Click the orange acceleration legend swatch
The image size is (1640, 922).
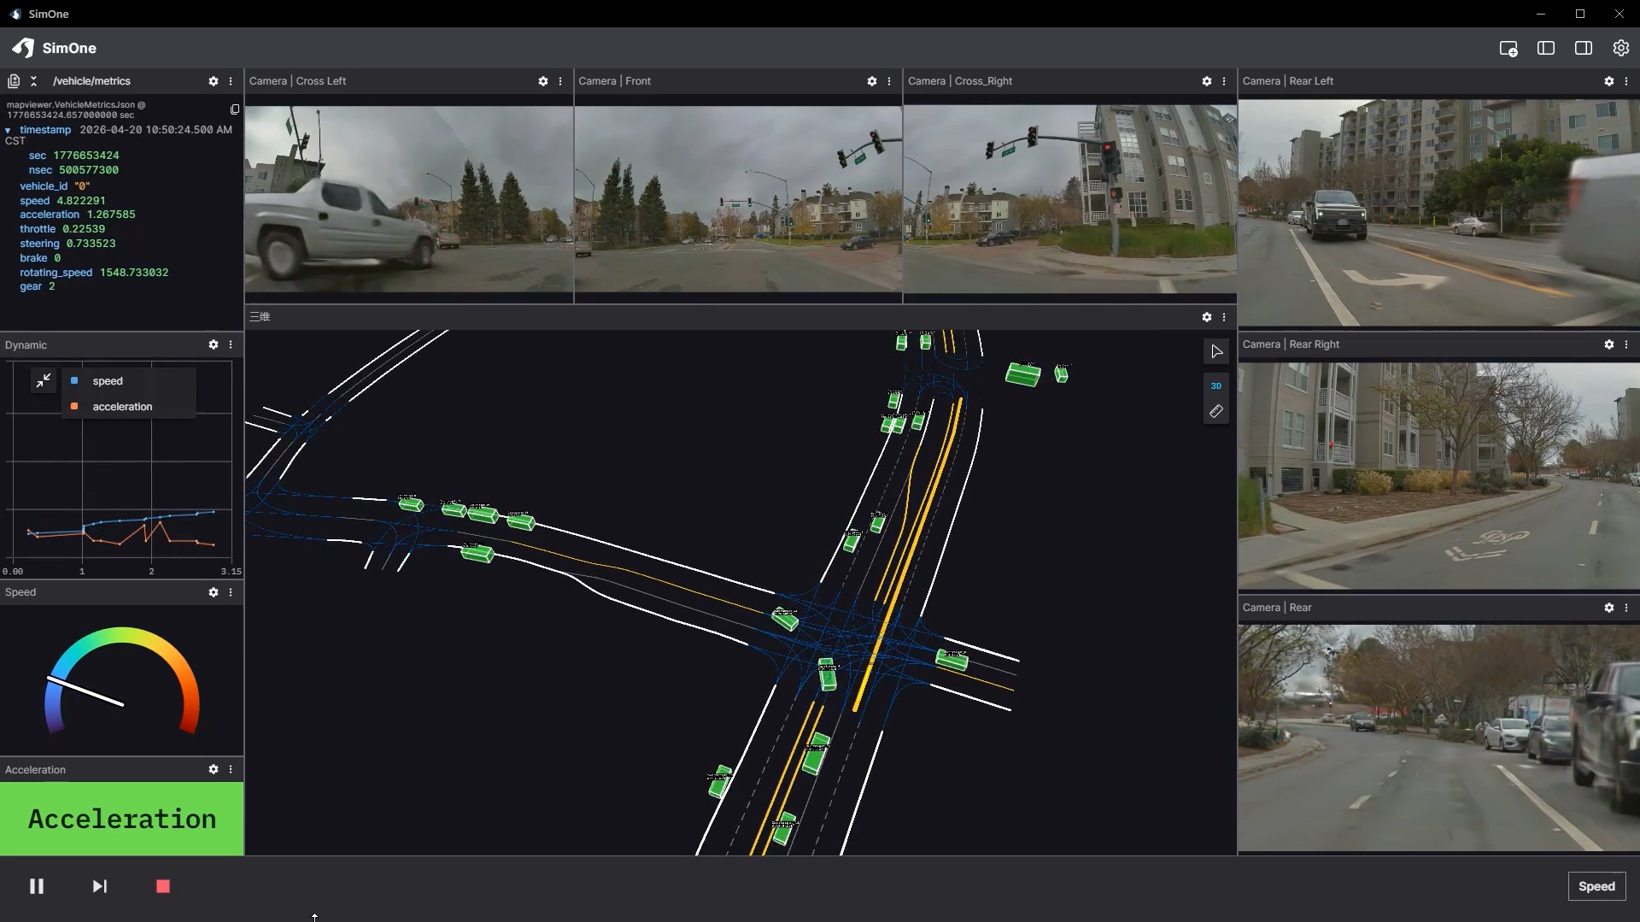click(74, 406)
